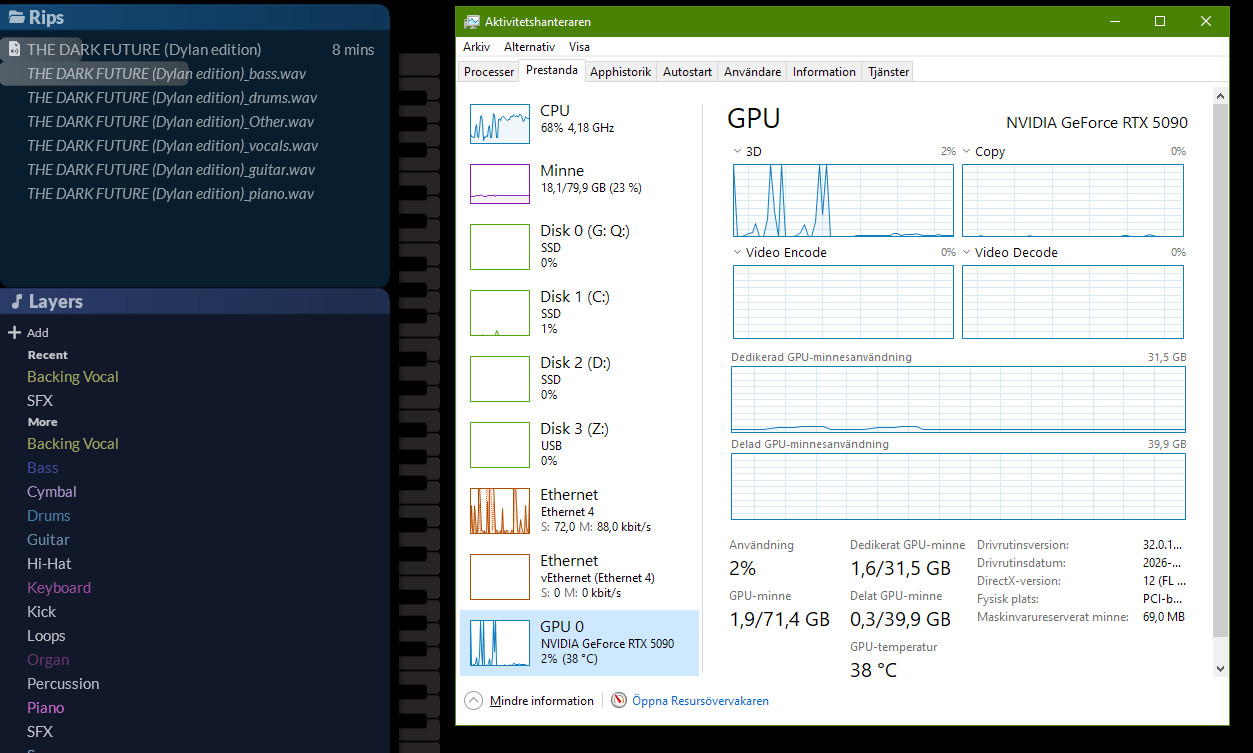Open the Autostart tab
The height and width of the screenshot is (753, 1253).
click(x=687, y=72)
